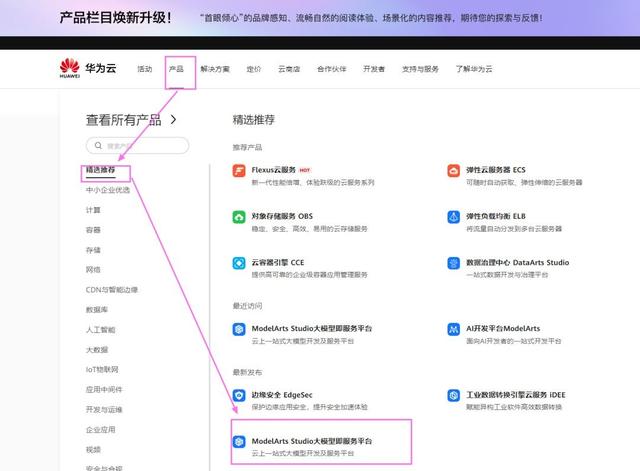Viewport: 640px width, 471px height.
Task: Open the 活动 menu
Action: coord(144,69)
